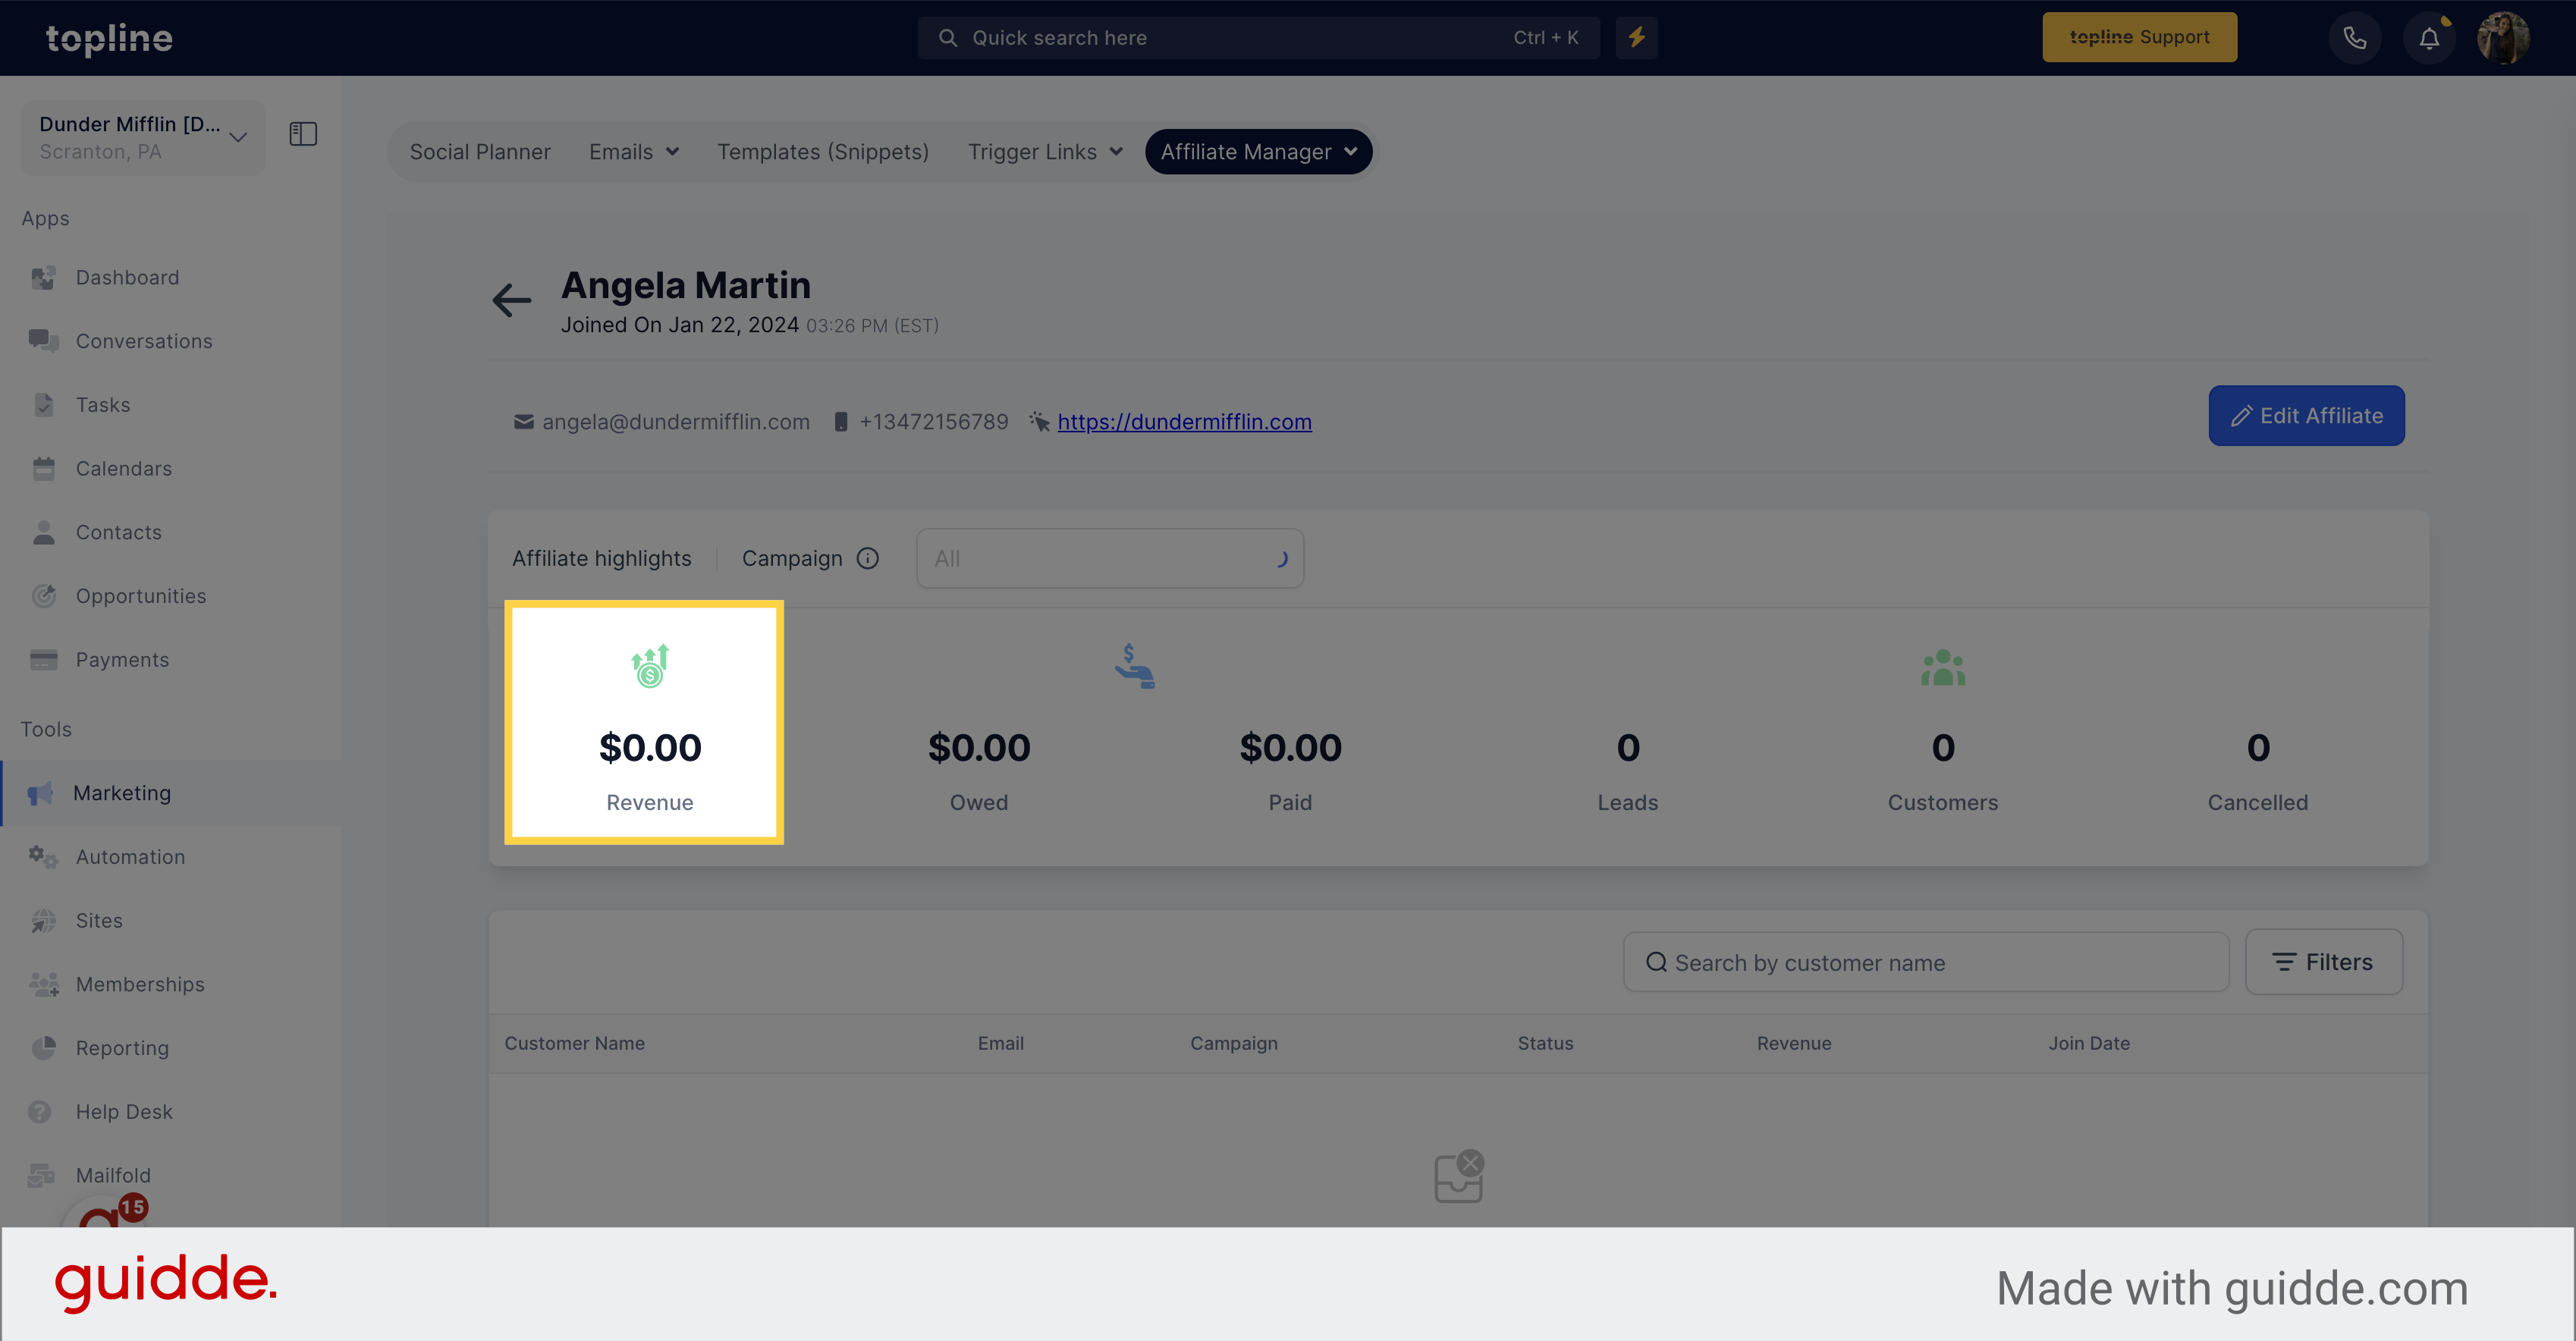The height and width of the screenshot is (1341, 2576).
Task: Click the Status column header
Action: (x=1545, y=1043)
